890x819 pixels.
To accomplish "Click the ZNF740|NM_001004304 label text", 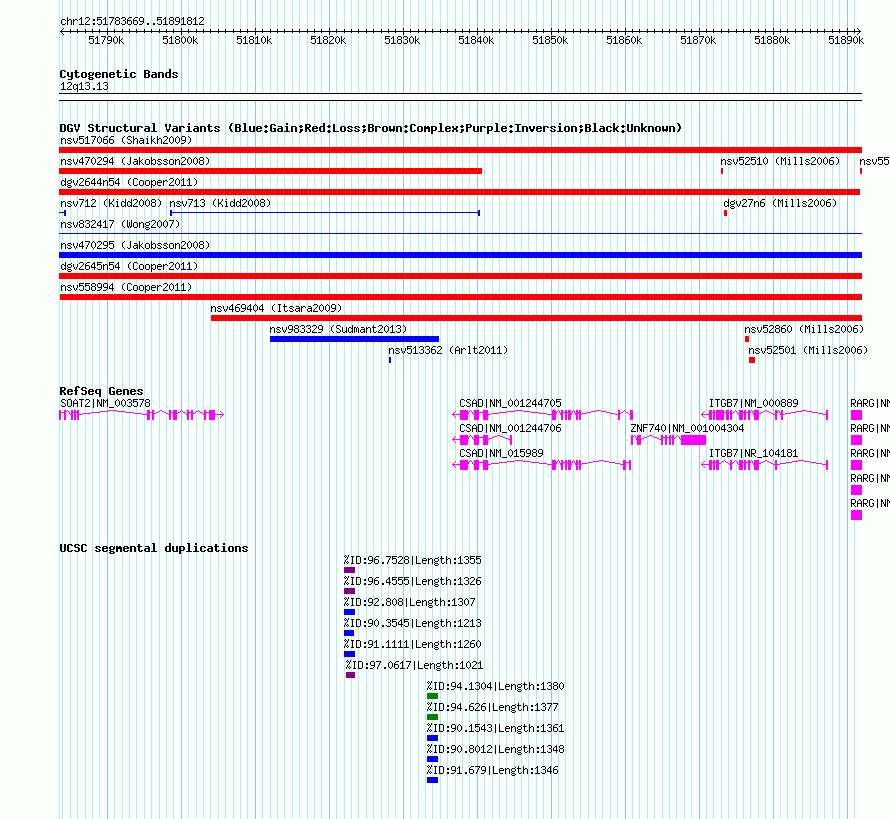I will [x=687, y=428].
